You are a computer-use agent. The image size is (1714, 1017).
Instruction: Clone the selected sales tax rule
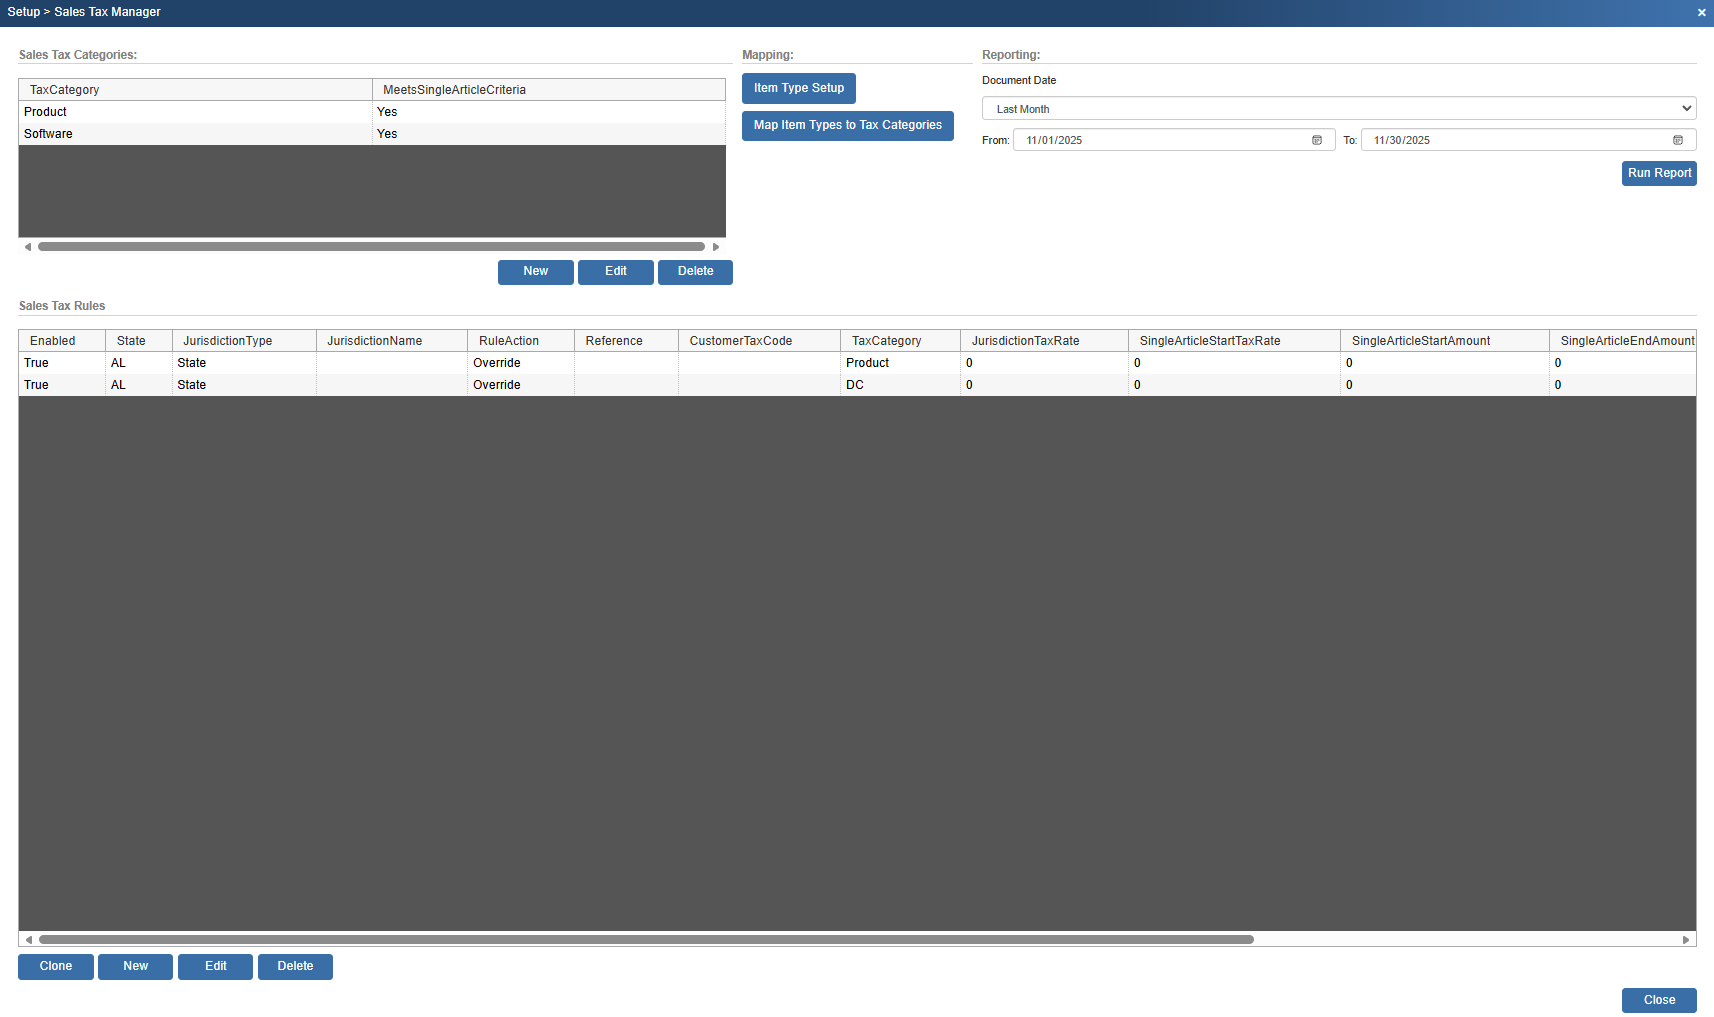tap(56, 966)
